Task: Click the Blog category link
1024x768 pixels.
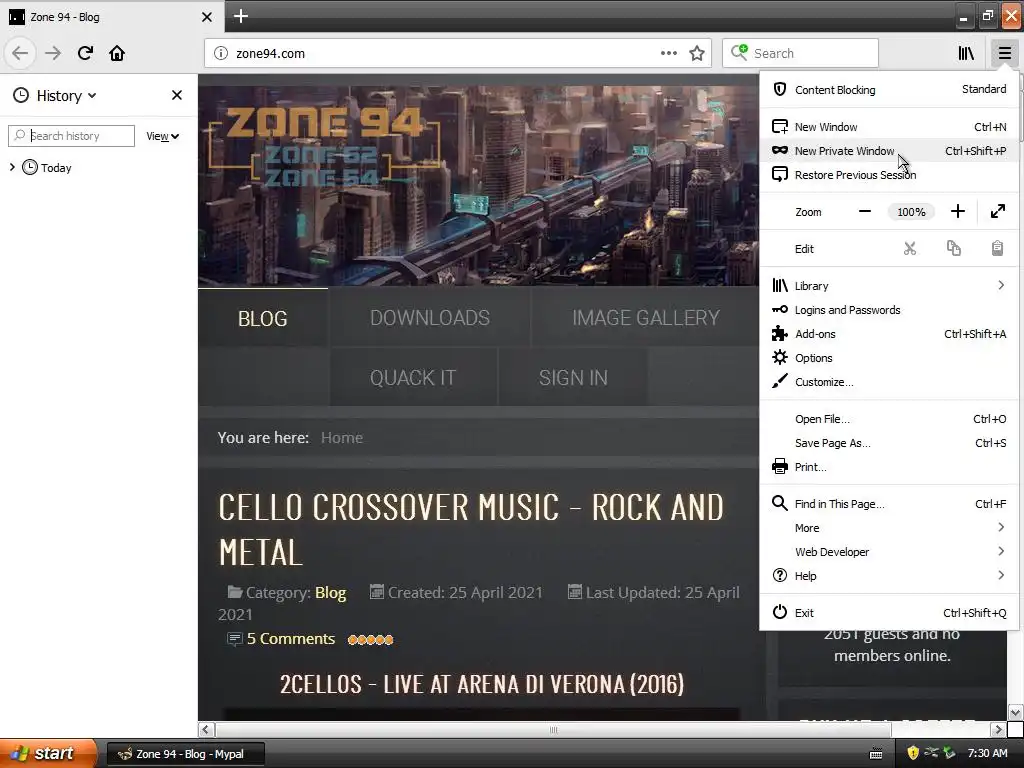Action: coord(330,592)
